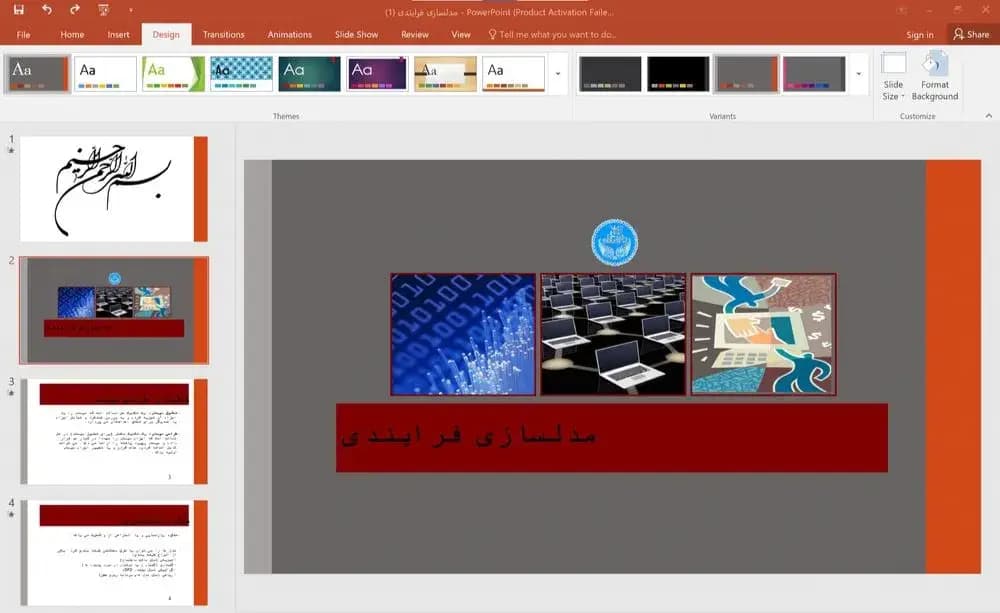The width and height of the screenshot is (1000, 613).
Task: Open Format Background
Action: pyautogui.click(x=935, y=77)
